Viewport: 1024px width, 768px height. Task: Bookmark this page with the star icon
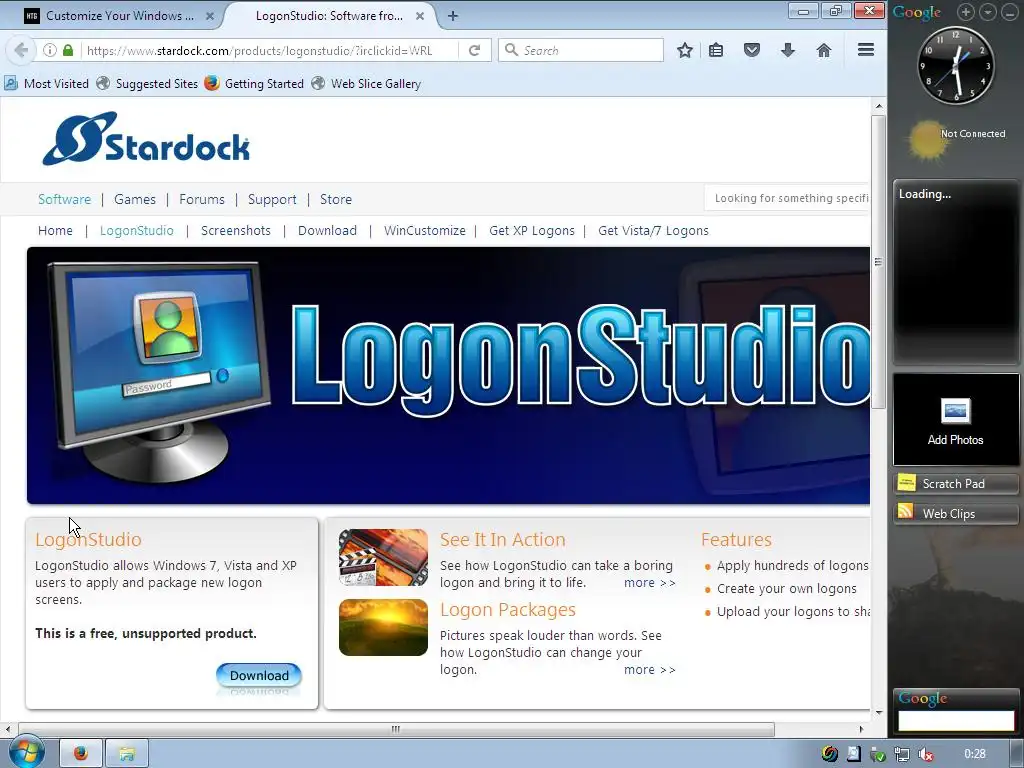[684, 50]
